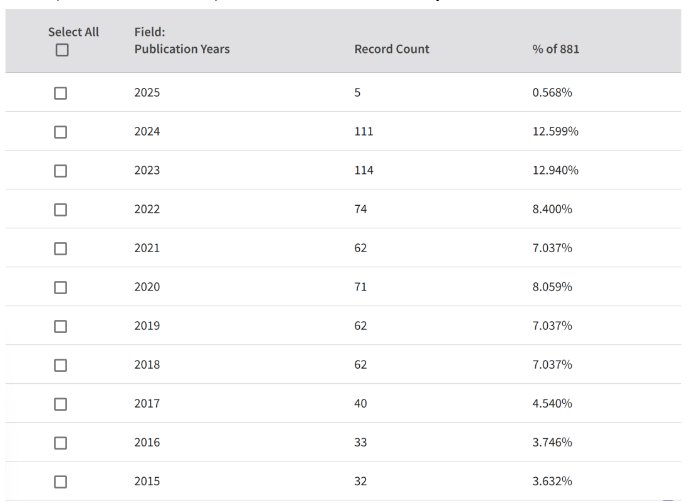
Task: Click record count 111 for 2024
Action: click(363, 132)
